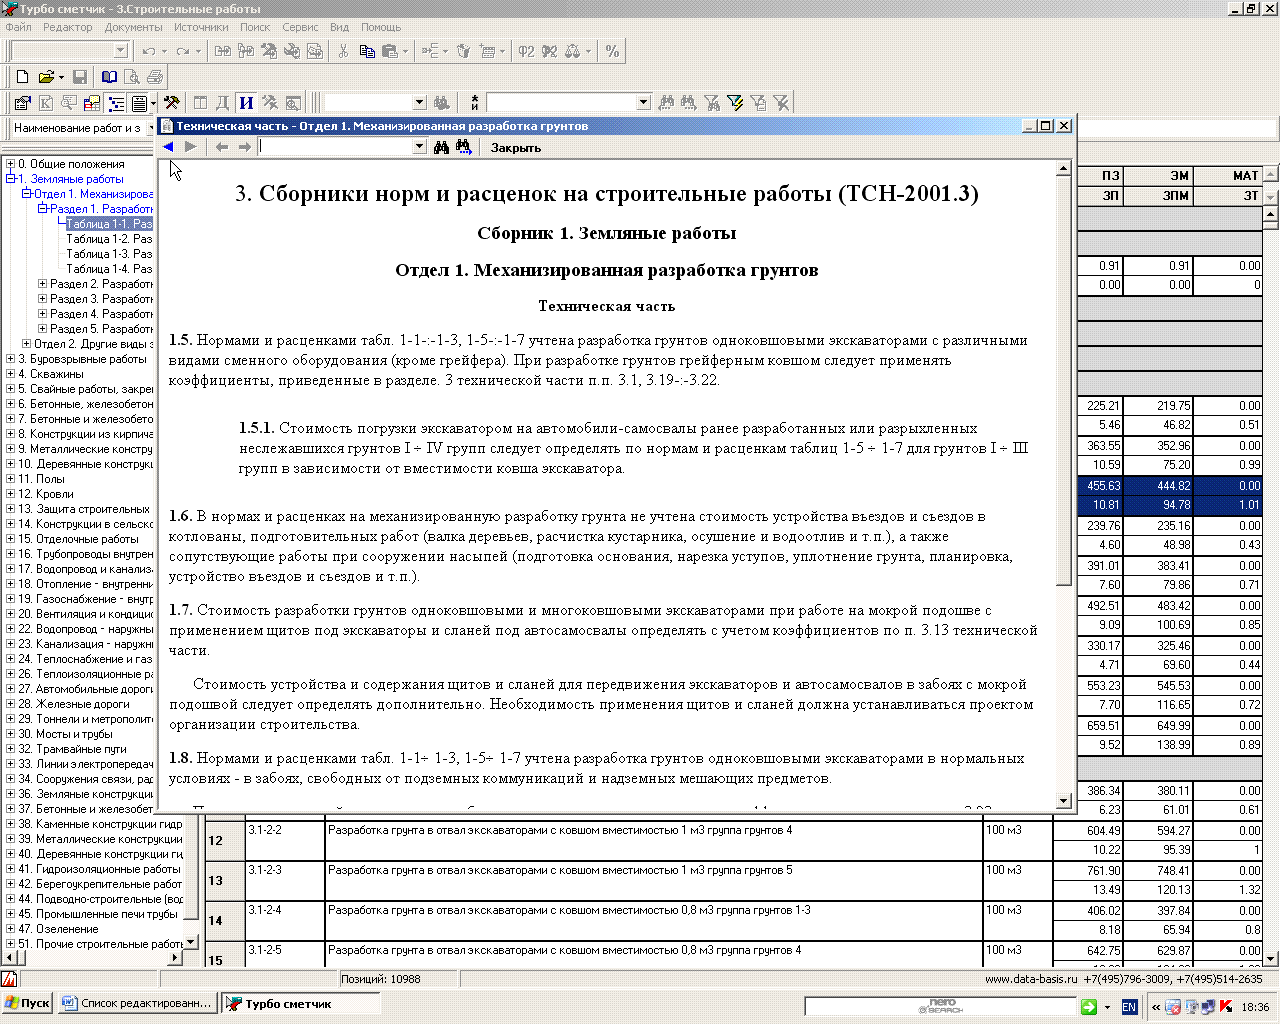Click the vertical scrollbar thumb of Техническая часть window

[1064, 382]
